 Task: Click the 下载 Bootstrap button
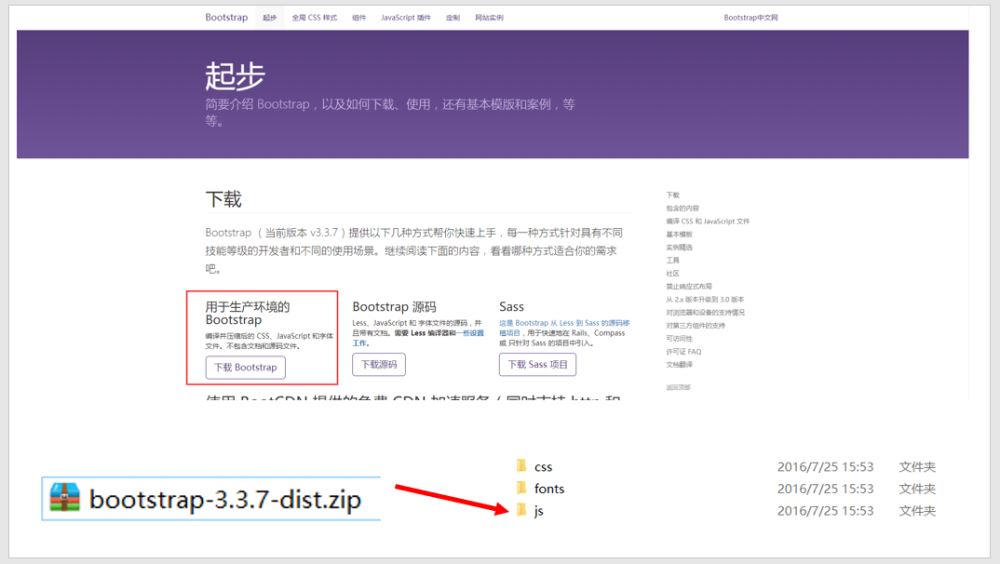click(x=246, y=367)
